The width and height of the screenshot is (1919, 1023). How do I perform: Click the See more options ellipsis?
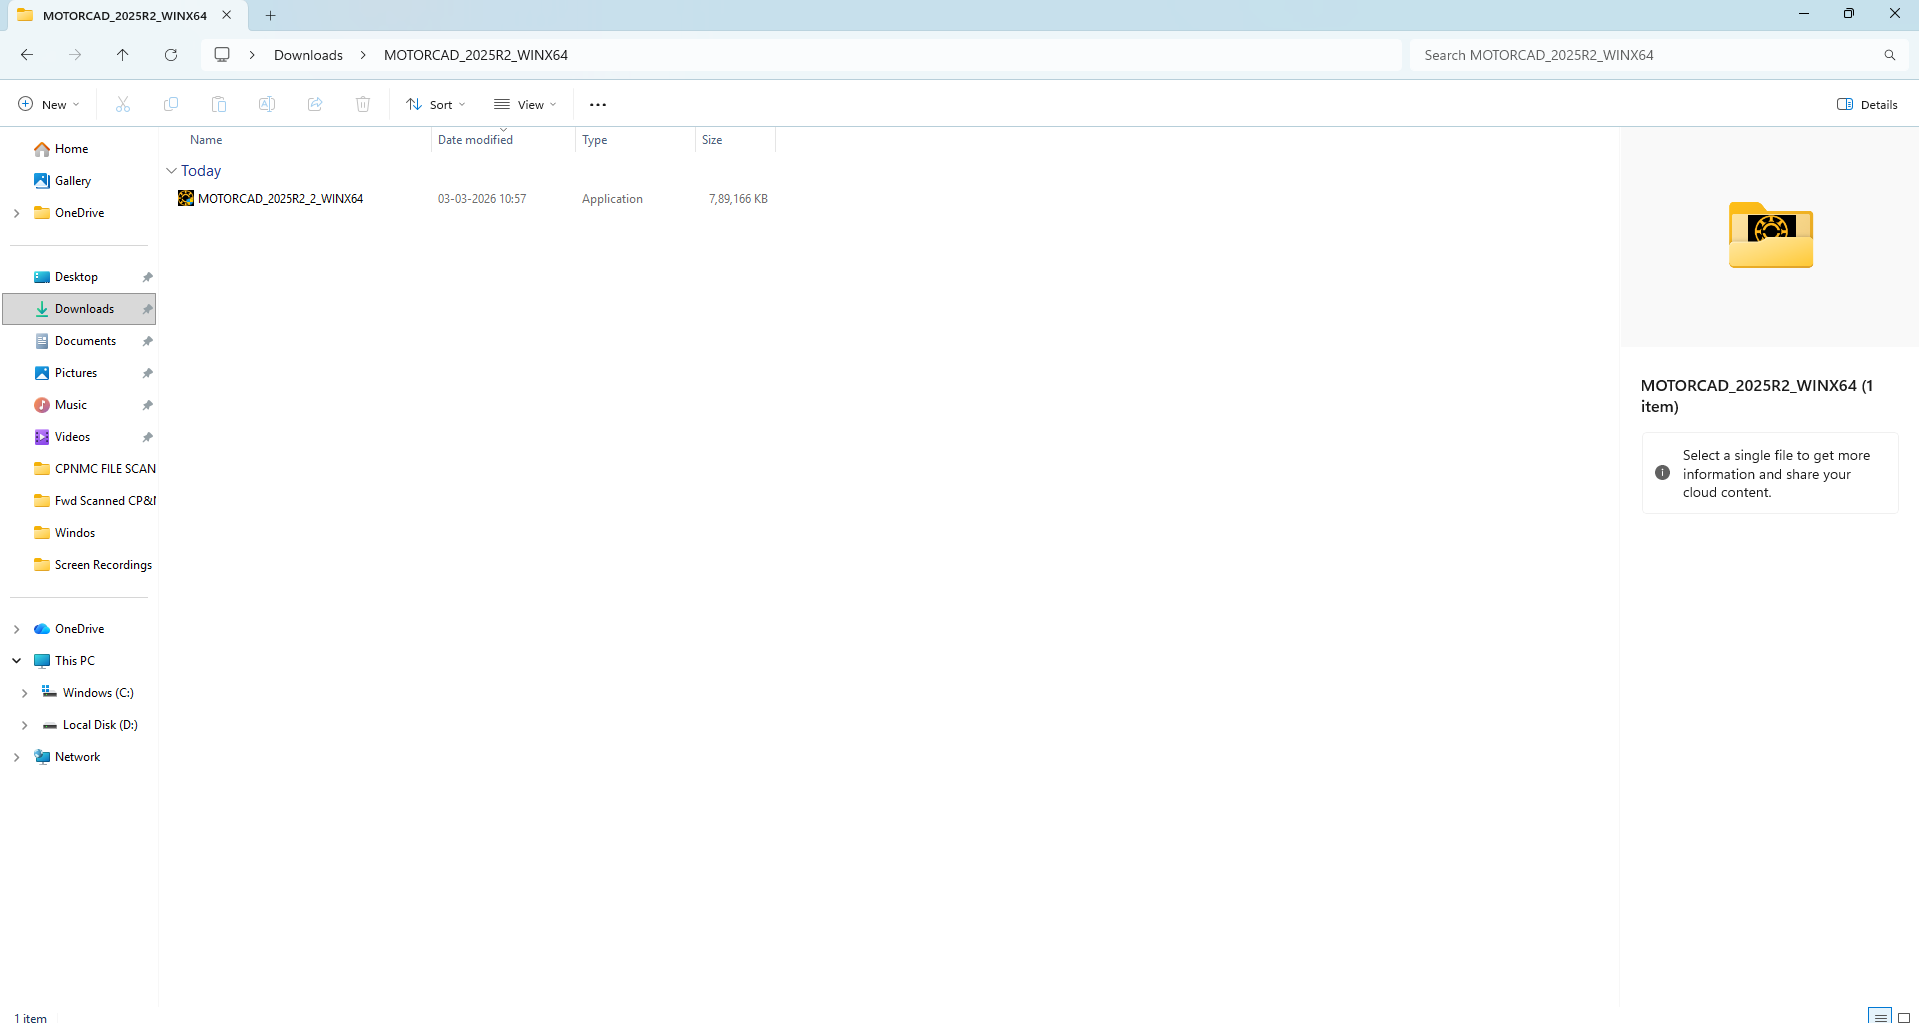(598, 105)
